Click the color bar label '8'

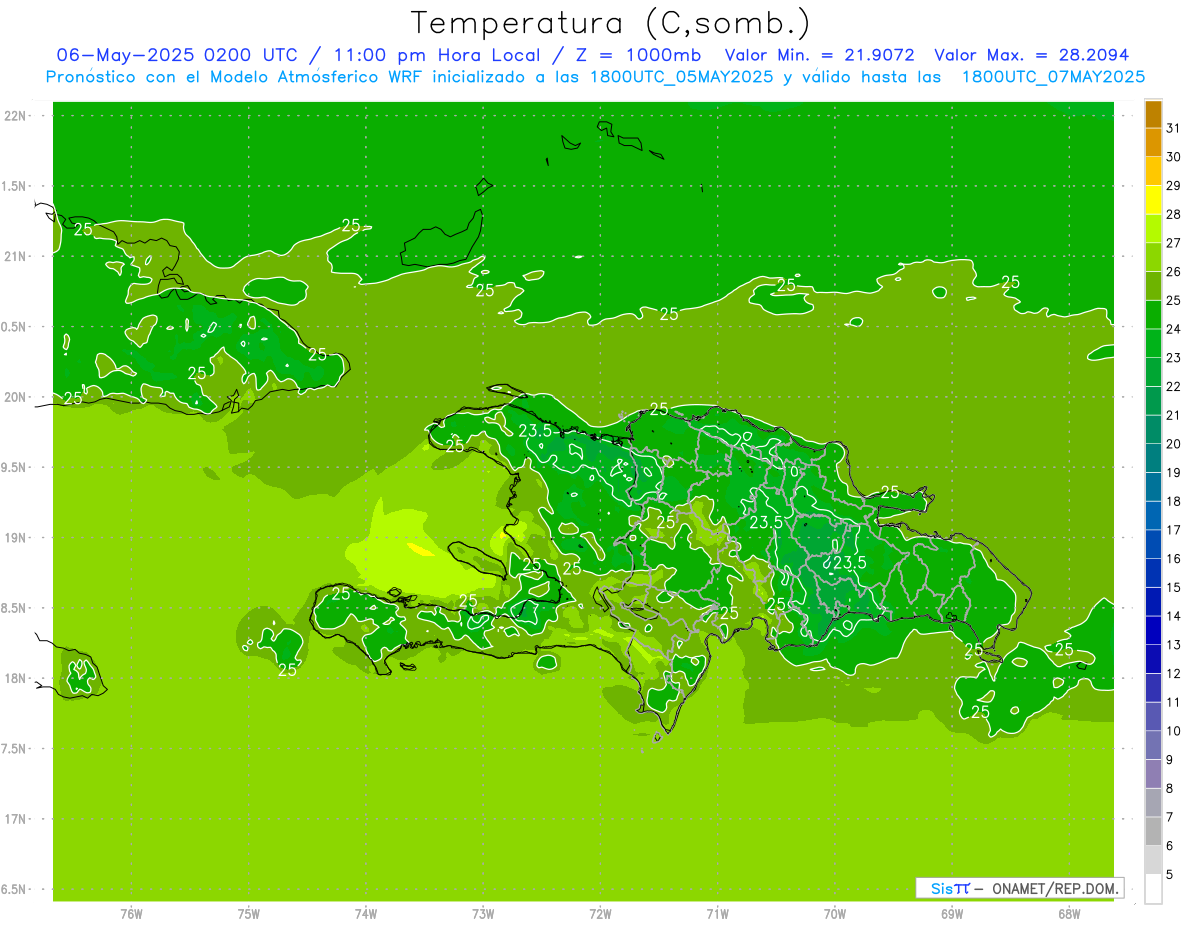click(x=1170, y=789)
